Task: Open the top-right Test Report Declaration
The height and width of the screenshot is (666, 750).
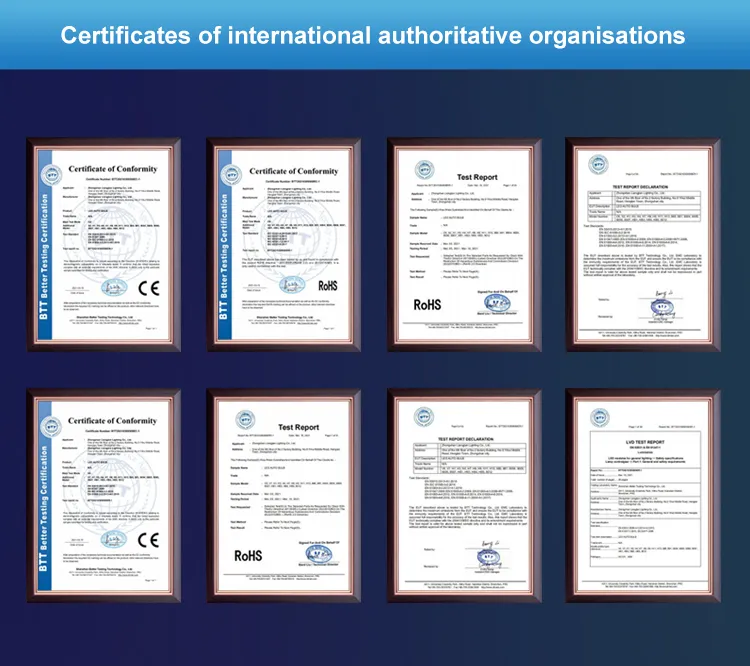Action: [x=641, y=245]
